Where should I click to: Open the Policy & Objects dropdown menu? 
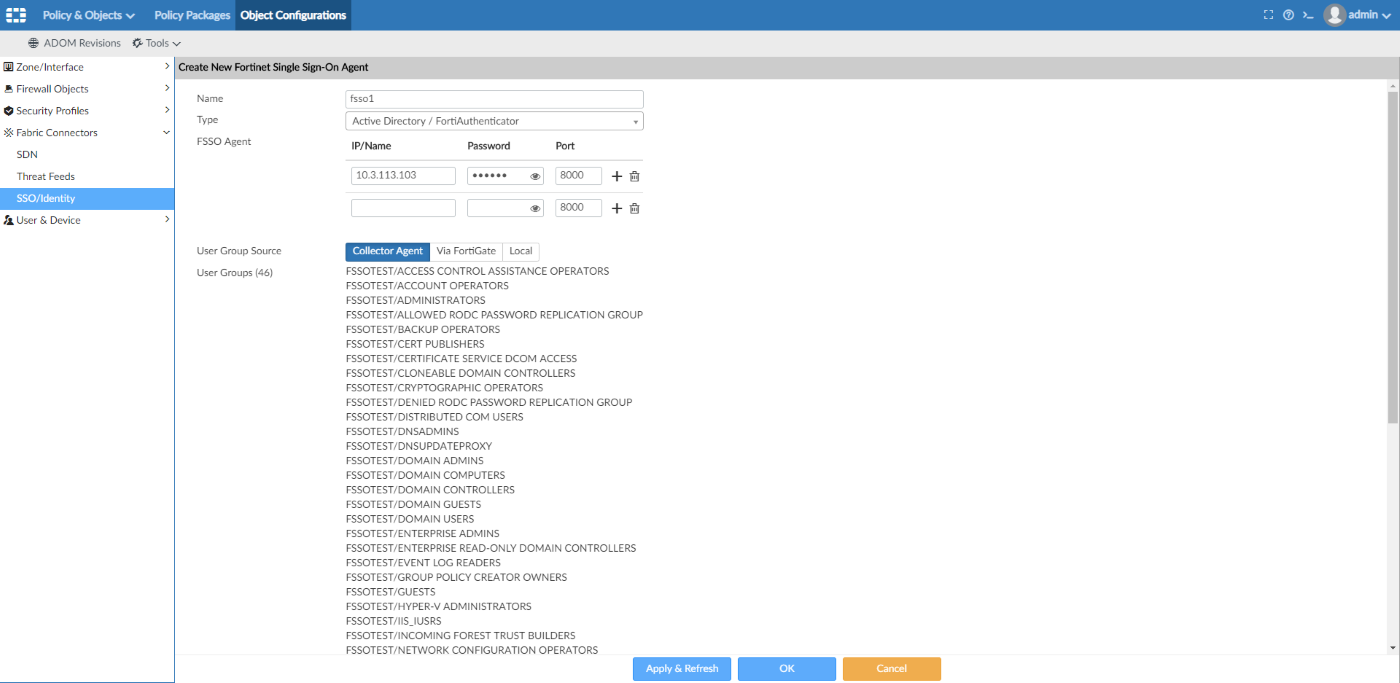[88, 15]
